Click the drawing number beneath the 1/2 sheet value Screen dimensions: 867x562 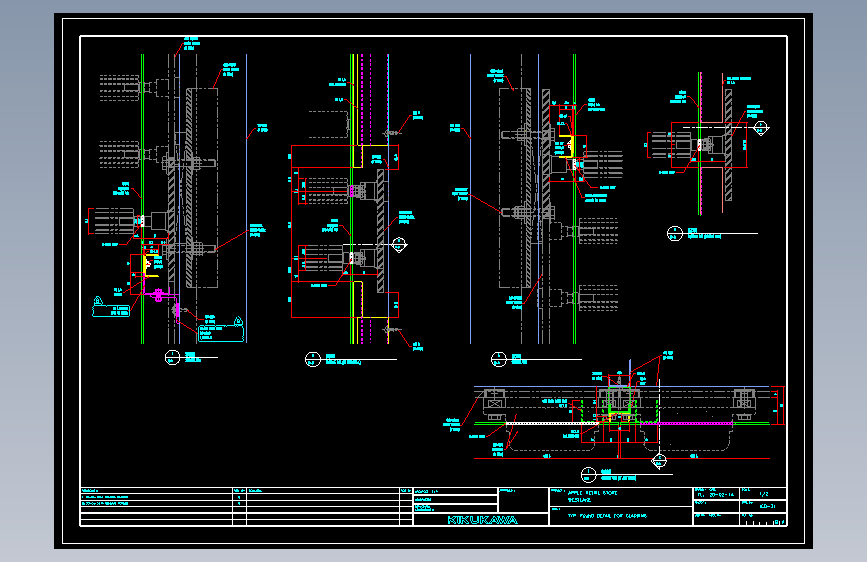click(x=767, y=506)
